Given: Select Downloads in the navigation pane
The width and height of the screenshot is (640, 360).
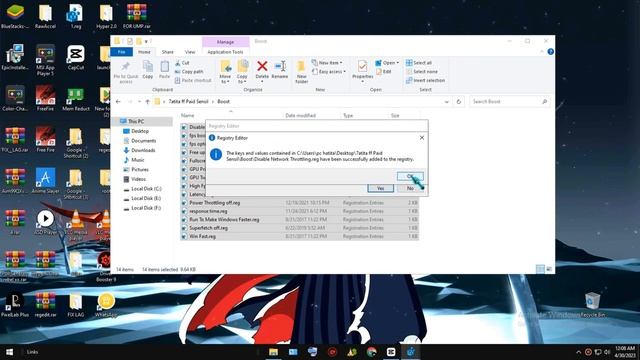Looking at the screenshot, I should (x=143, y=150).
